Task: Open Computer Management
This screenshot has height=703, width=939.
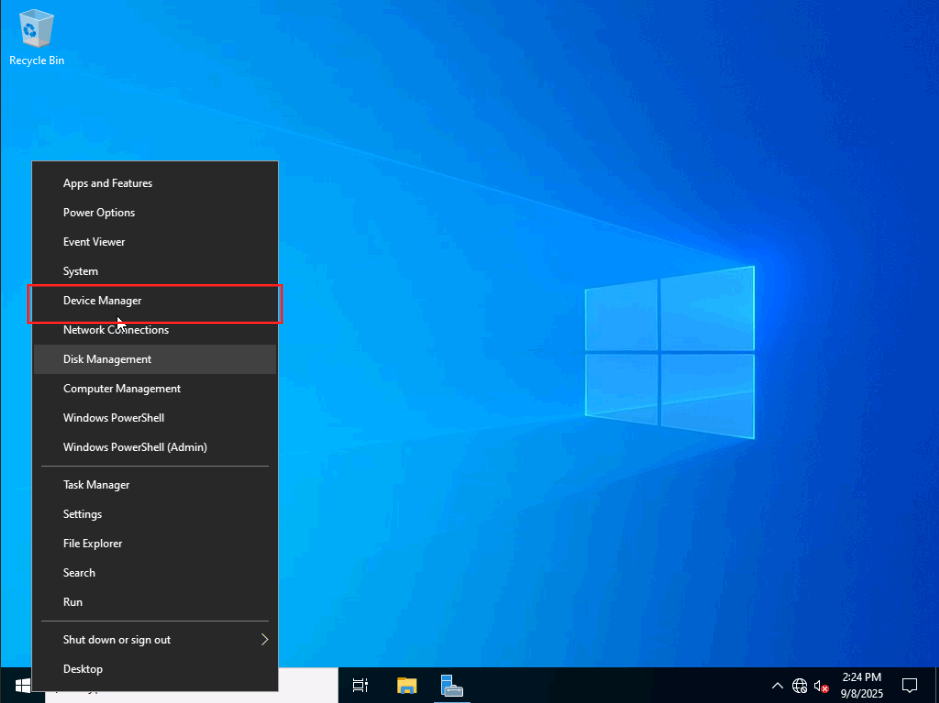Action: point(122,388)
